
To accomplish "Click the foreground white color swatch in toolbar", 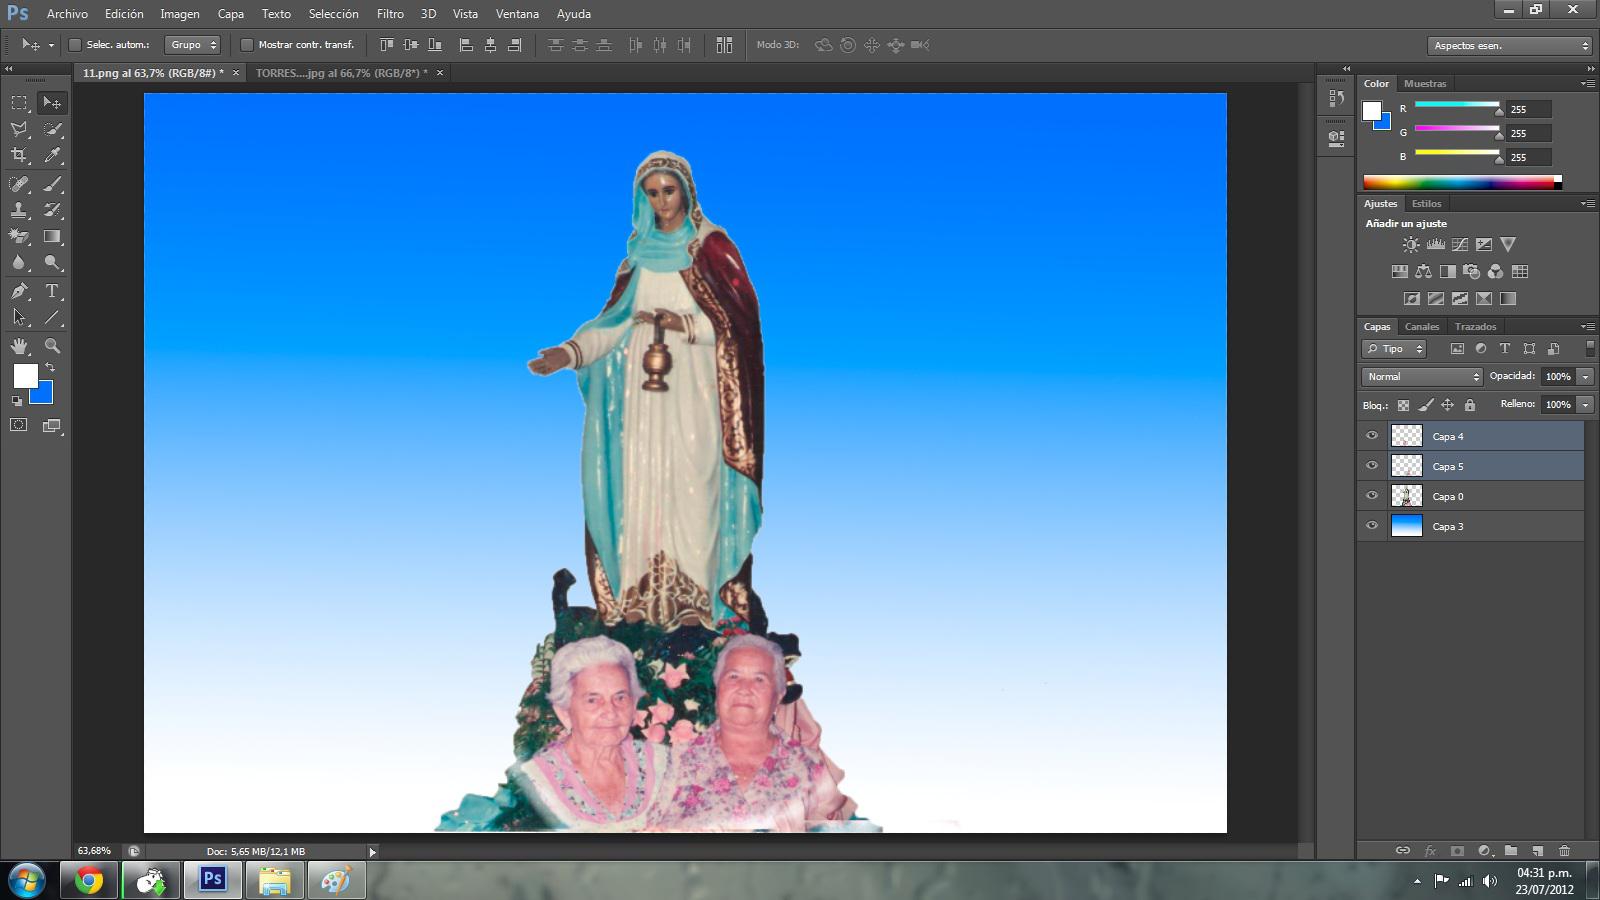I will pos(25,376).
